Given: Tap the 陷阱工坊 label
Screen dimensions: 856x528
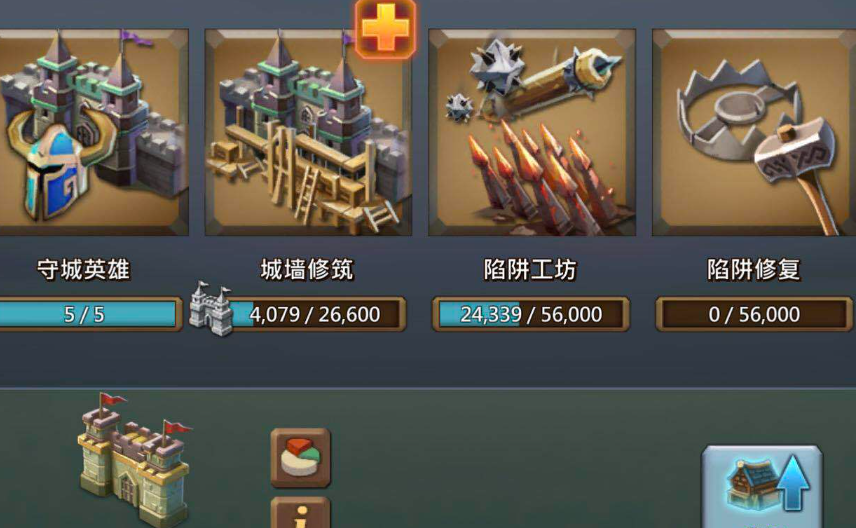Looking at the screenshot, I should point(530,270).
